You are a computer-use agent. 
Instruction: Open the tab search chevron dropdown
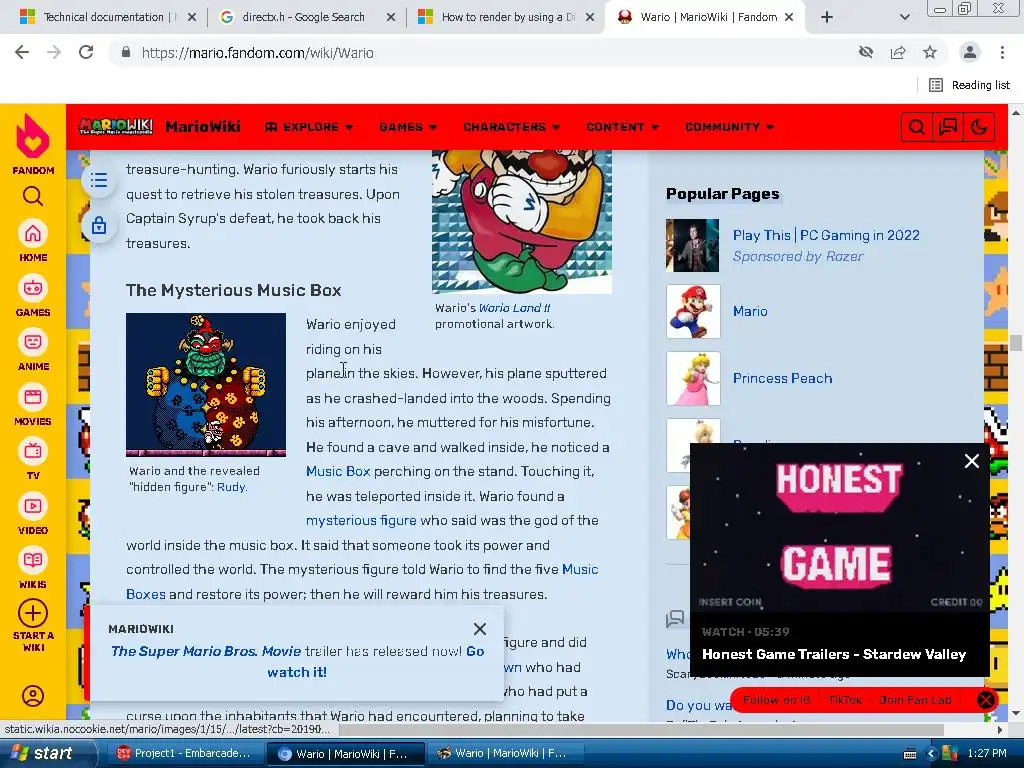click(904, 17)
